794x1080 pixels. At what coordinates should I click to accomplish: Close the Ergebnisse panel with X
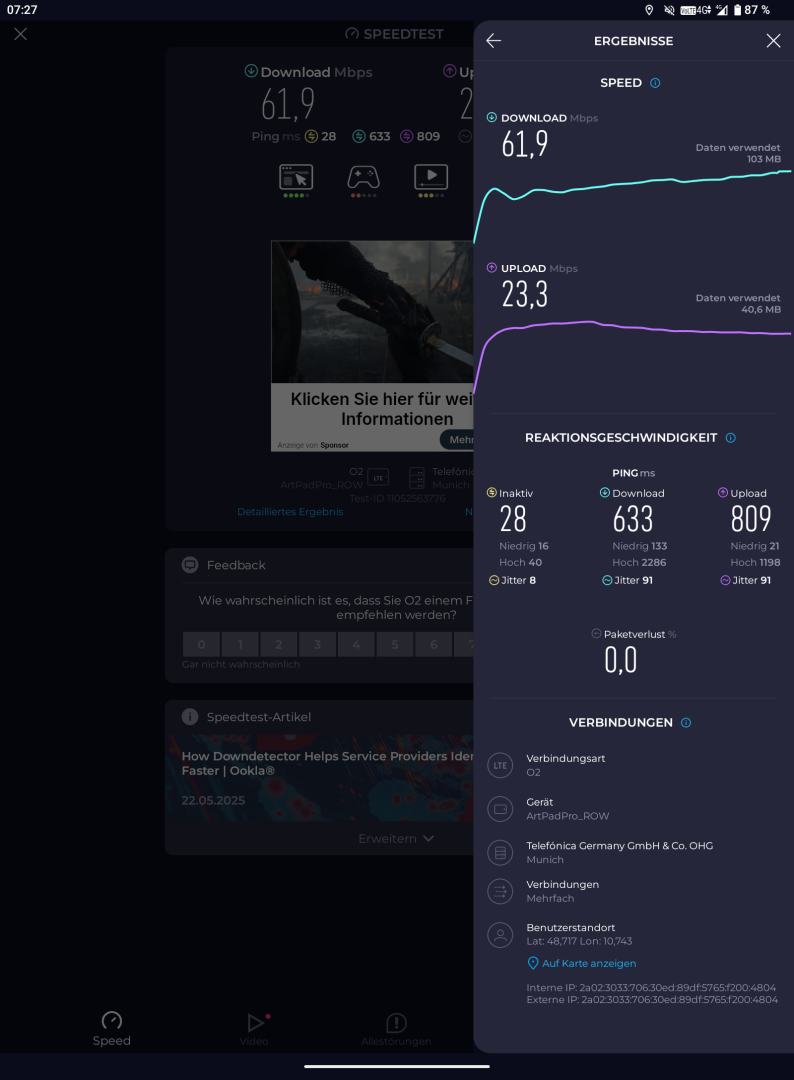coord(773,41)
